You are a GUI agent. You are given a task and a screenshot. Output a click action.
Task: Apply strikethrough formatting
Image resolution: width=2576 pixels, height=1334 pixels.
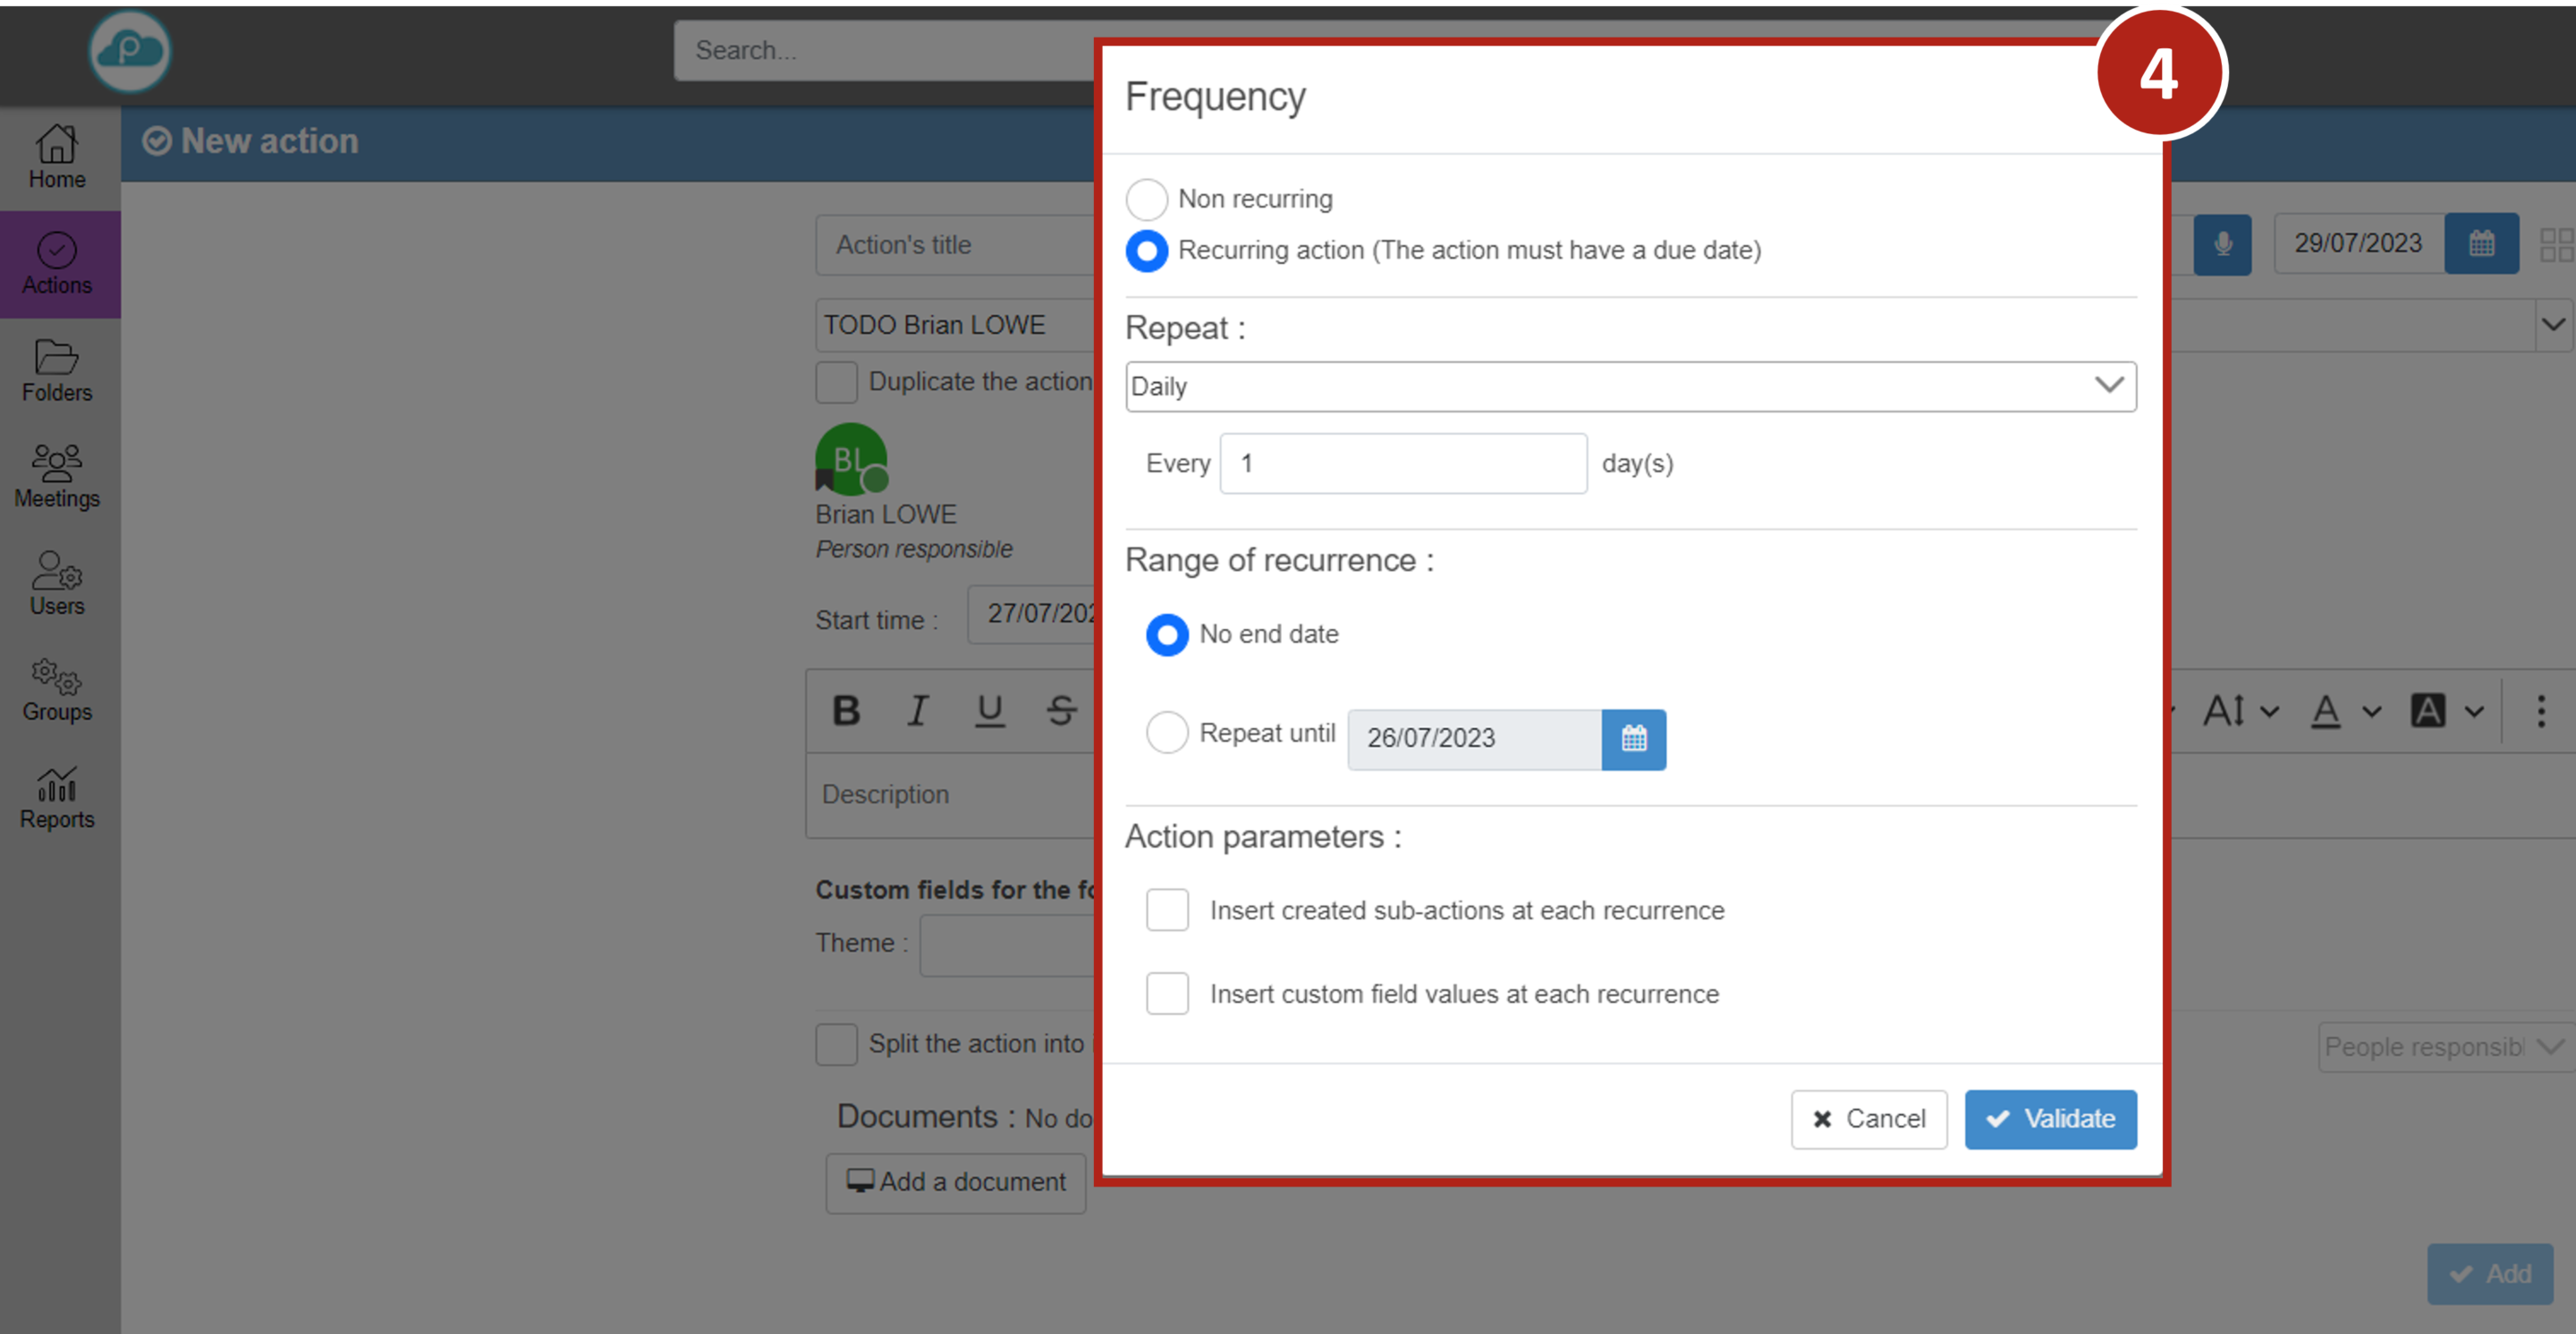pos(1061,711)
